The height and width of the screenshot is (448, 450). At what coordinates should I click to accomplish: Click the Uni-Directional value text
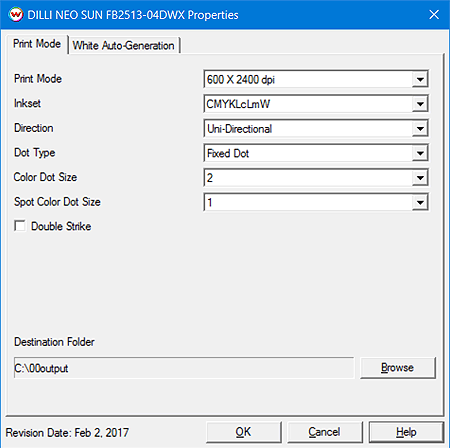coord(240,129)
